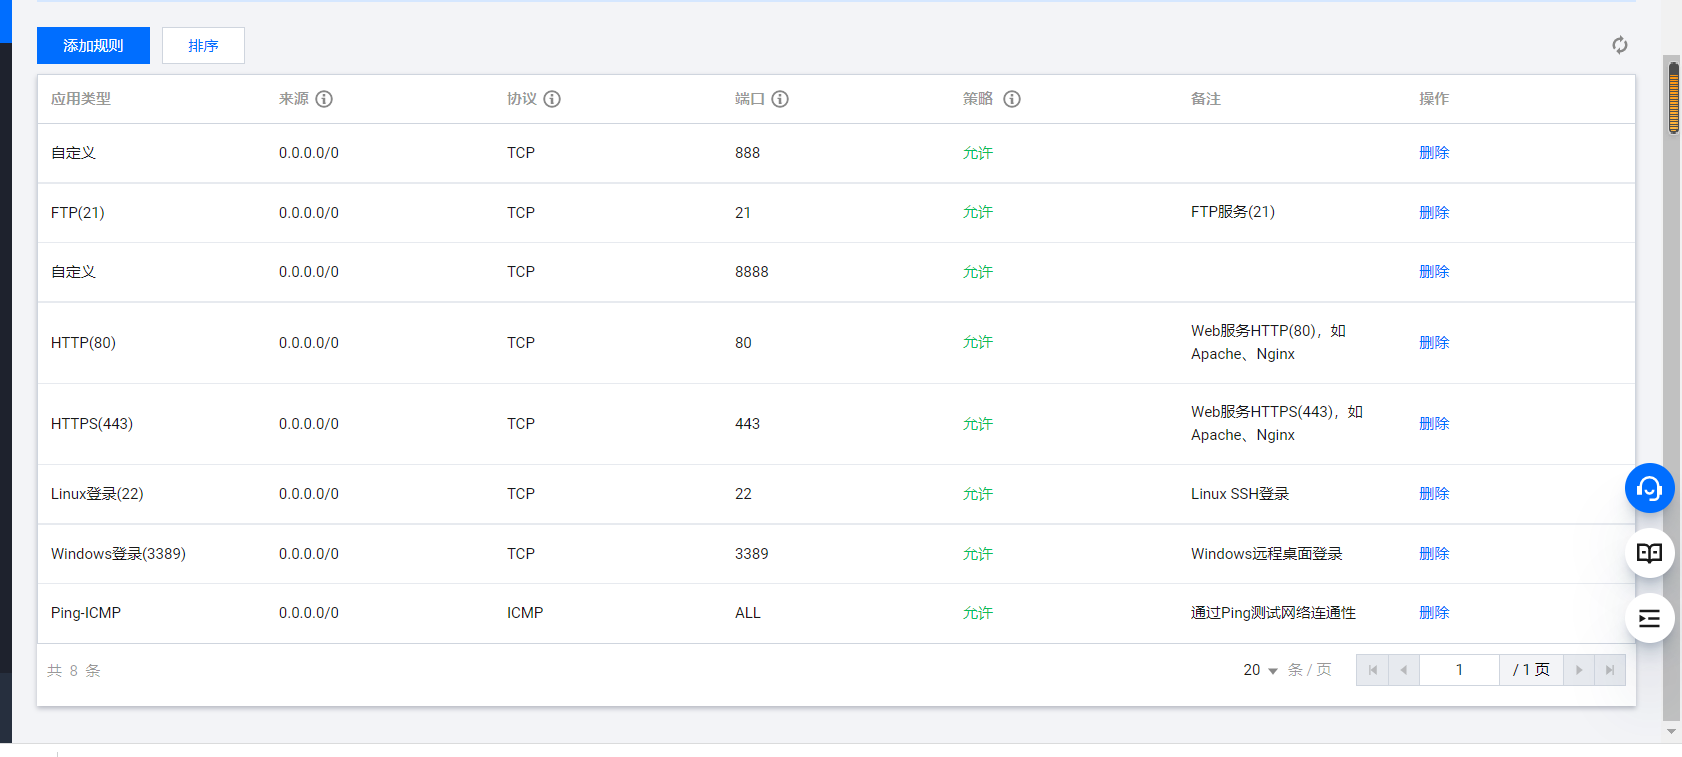Click the 应用类型 column header

point(81,99)
